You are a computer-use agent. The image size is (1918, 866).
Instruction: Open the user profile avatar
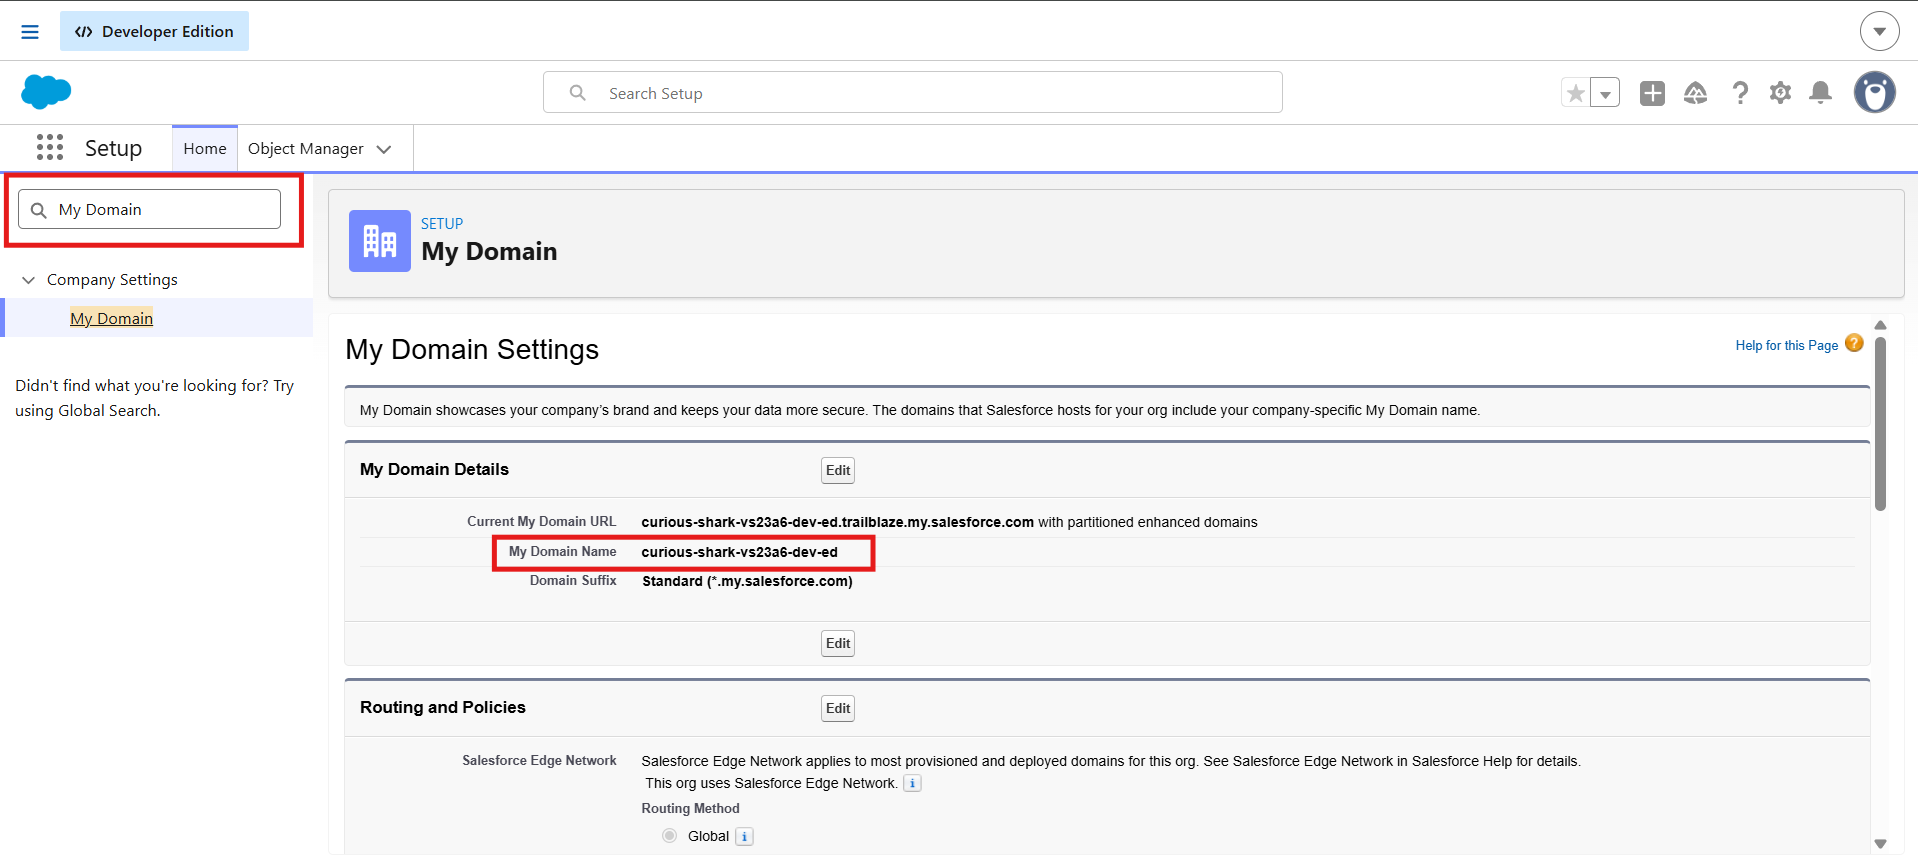[1875, 93]
